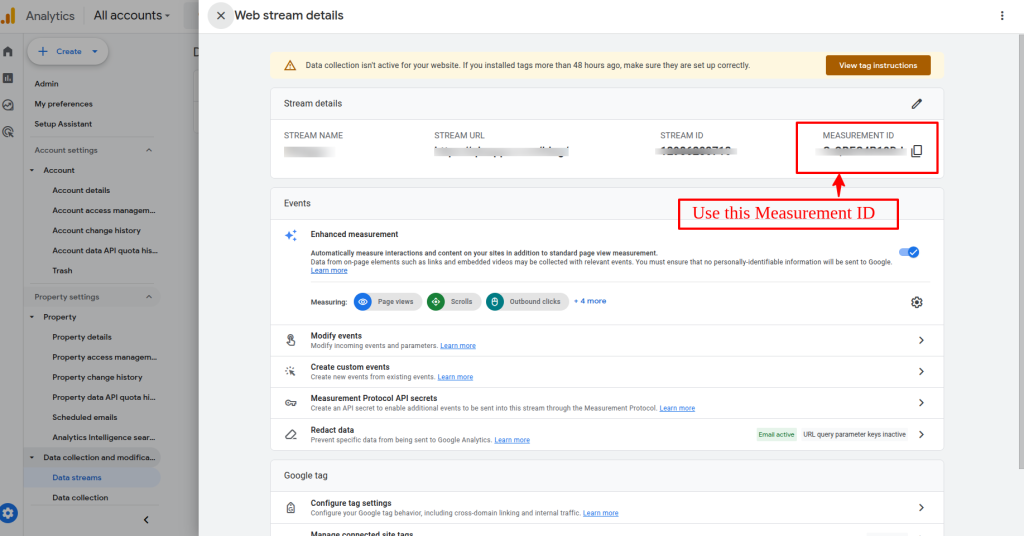Open the All accounts dropdown
The image size is (1024, 536).
pyautogui.click(x=131, y=16)
